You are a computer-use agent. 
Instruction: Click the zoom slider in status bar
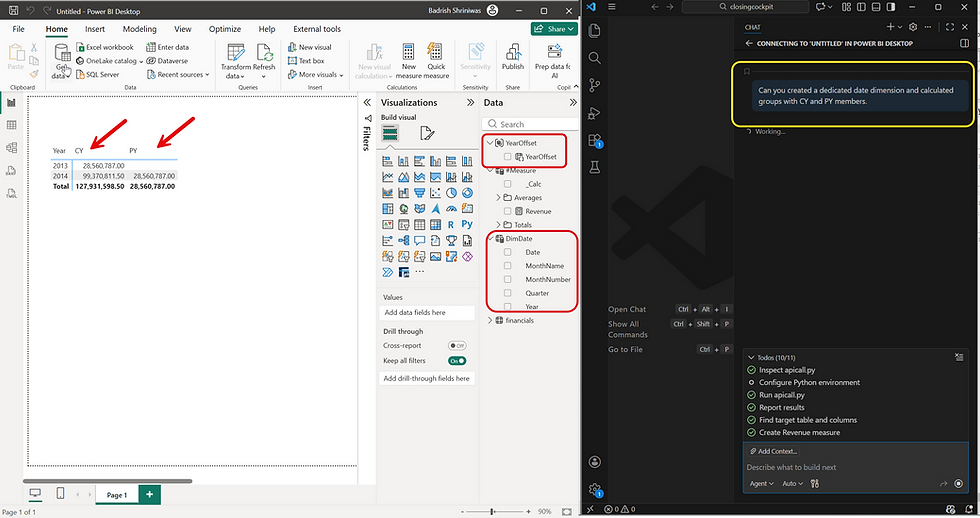(x=492, y=512)
